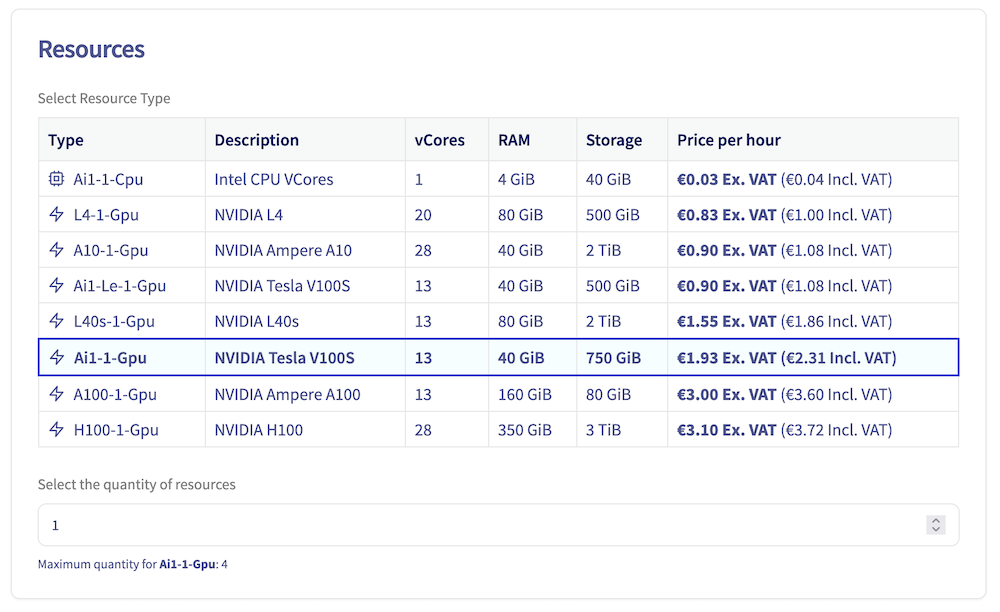
Task: Click the Type column header
Action: point(66,140)
